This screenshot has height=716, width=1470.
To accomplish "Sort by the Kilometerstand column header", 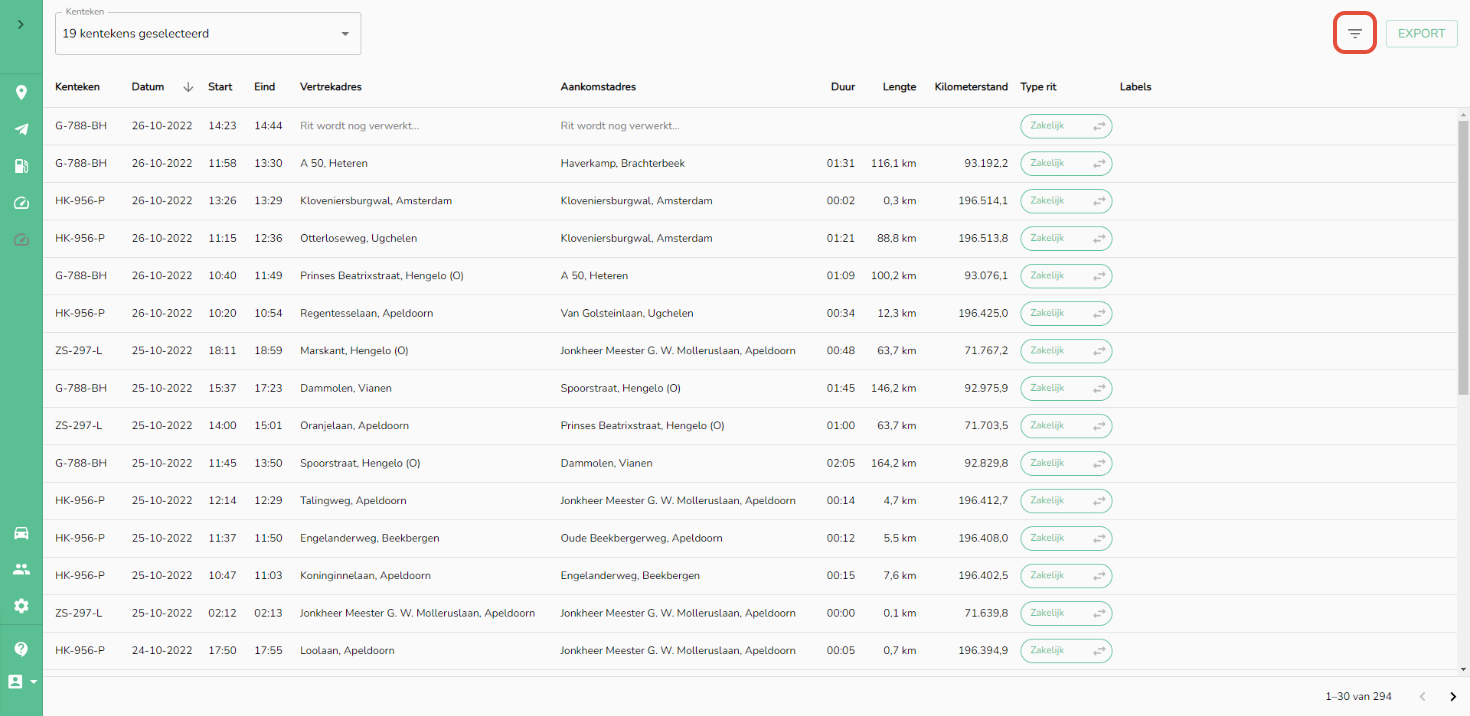I will click(x=971, y=87).
